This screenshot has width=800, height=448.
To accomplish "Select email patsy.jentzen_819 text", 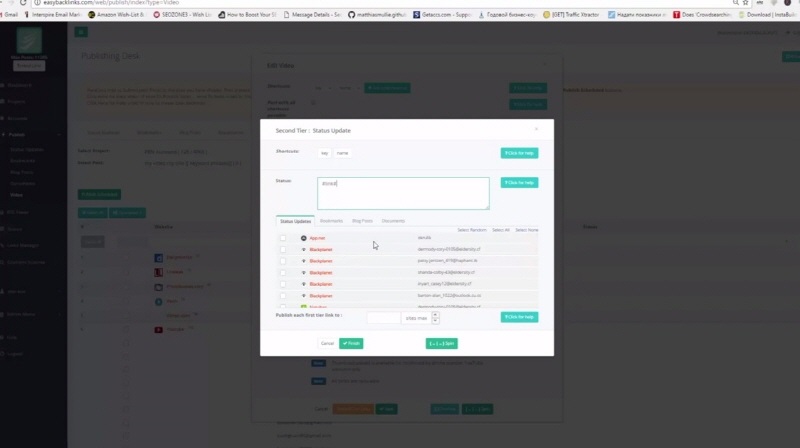I will click(x=447, y=261).
